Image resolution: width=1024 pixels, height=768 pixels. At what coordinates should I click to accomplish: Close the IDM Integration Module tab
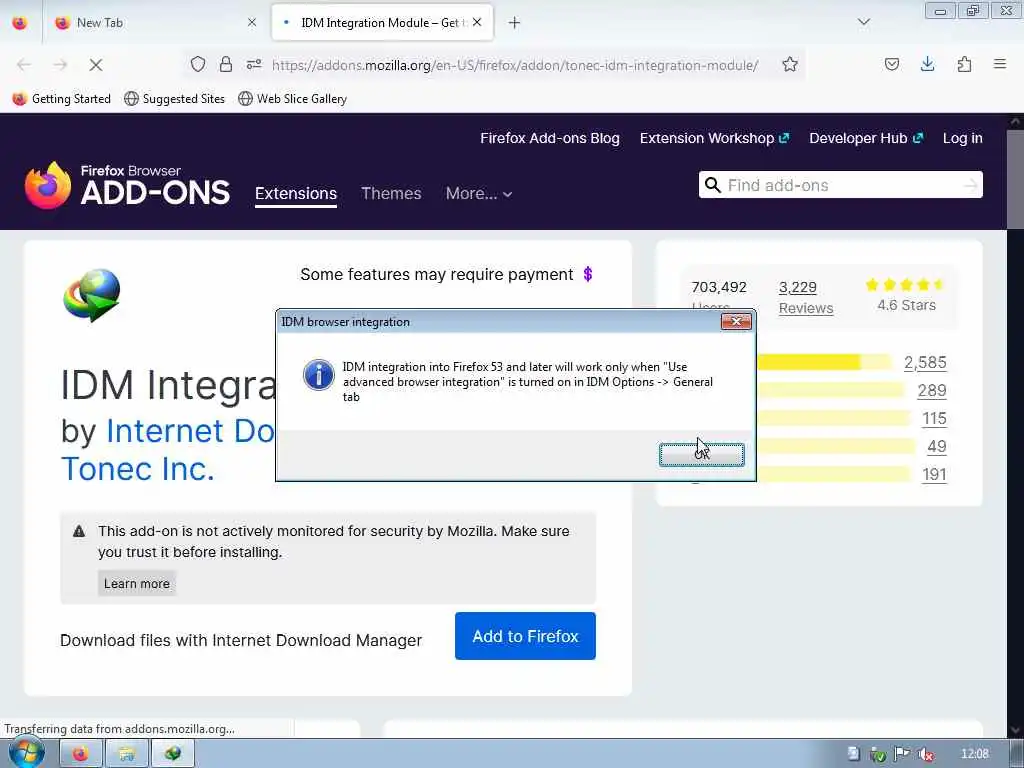point(477,22)
